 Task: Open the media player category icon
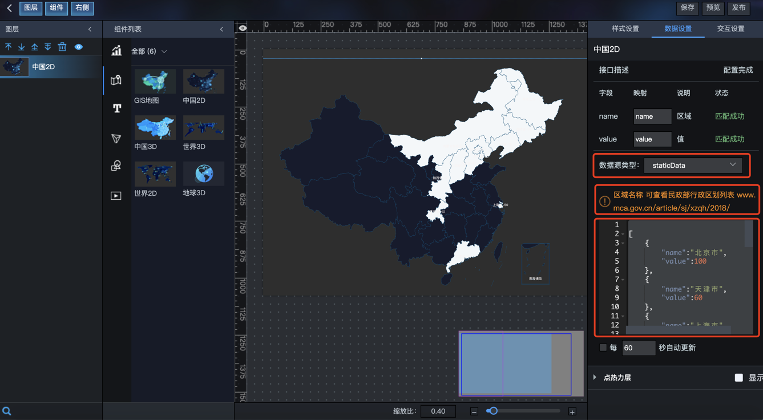point(116,196)
